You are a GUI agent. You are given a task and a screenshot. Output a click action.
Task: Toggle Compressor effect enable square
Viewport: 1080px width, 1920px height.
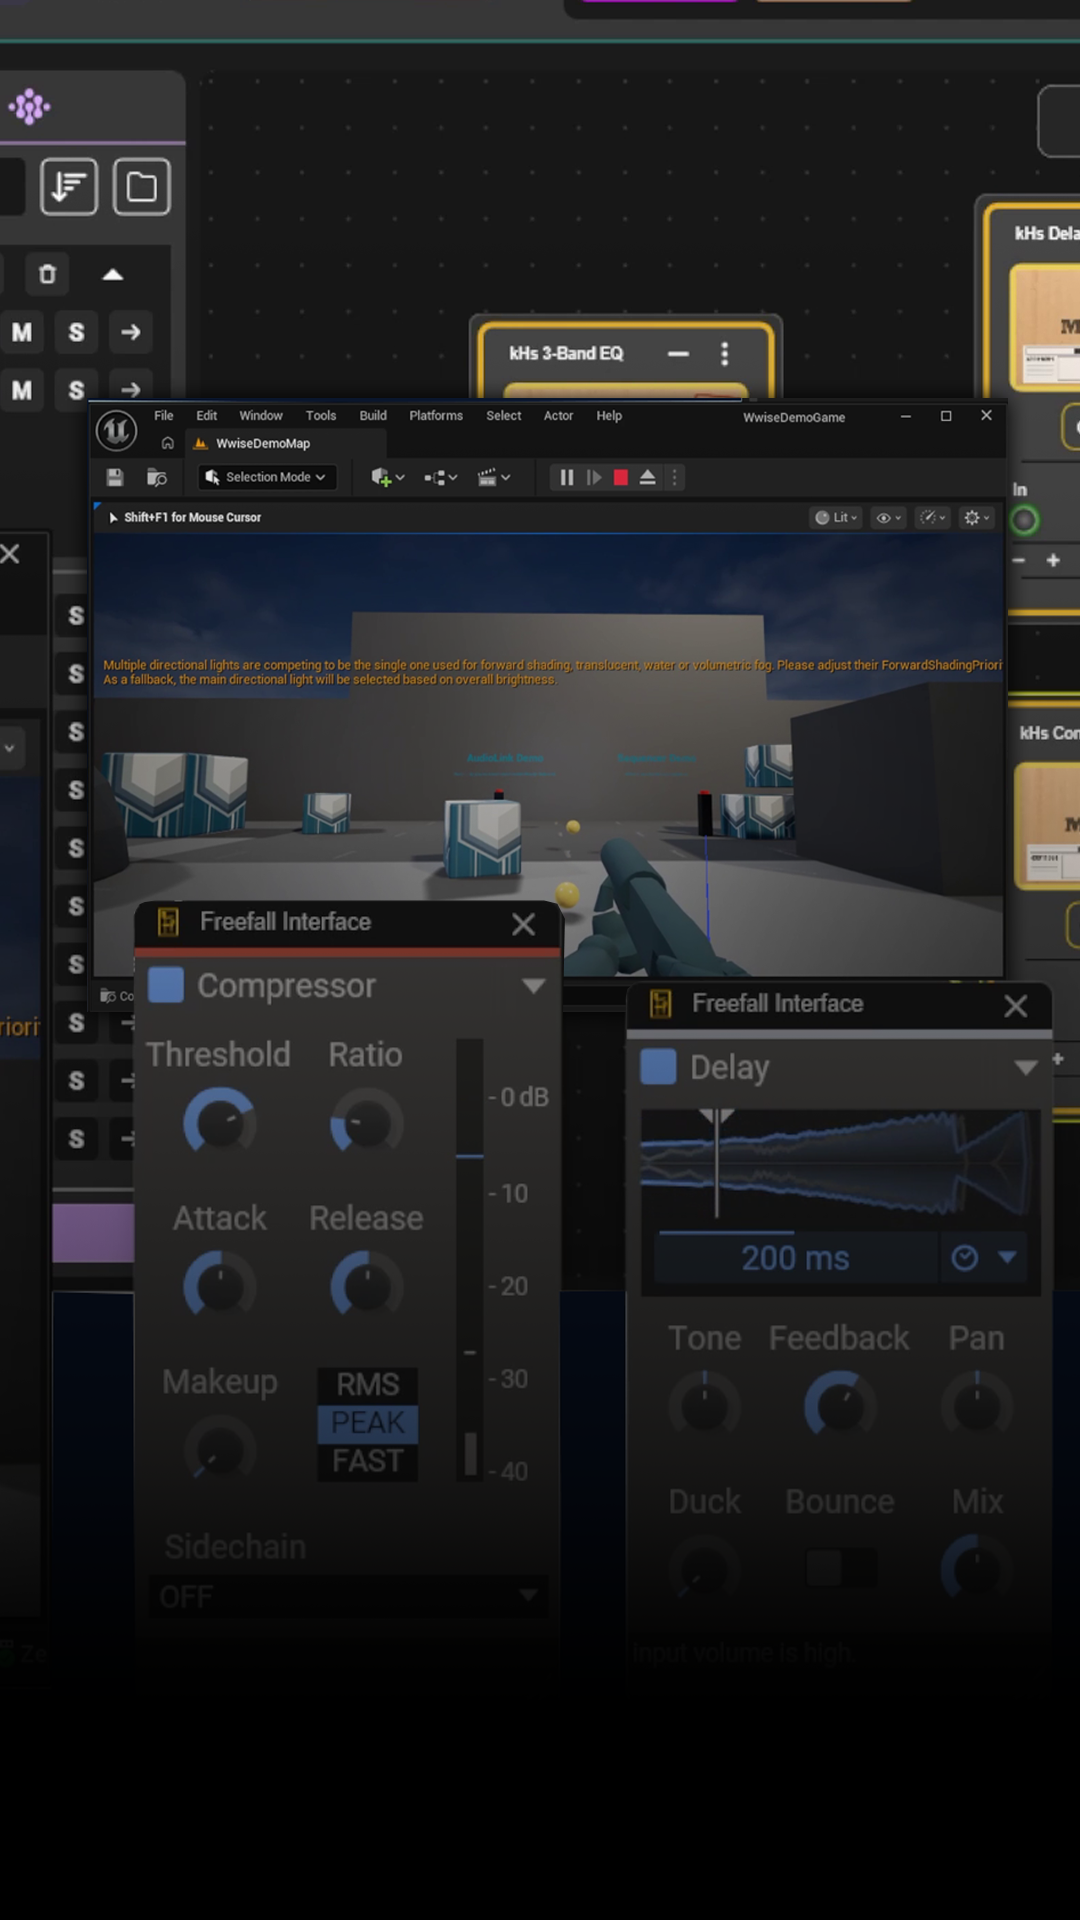pyautogui.click(x=166, y=985)
